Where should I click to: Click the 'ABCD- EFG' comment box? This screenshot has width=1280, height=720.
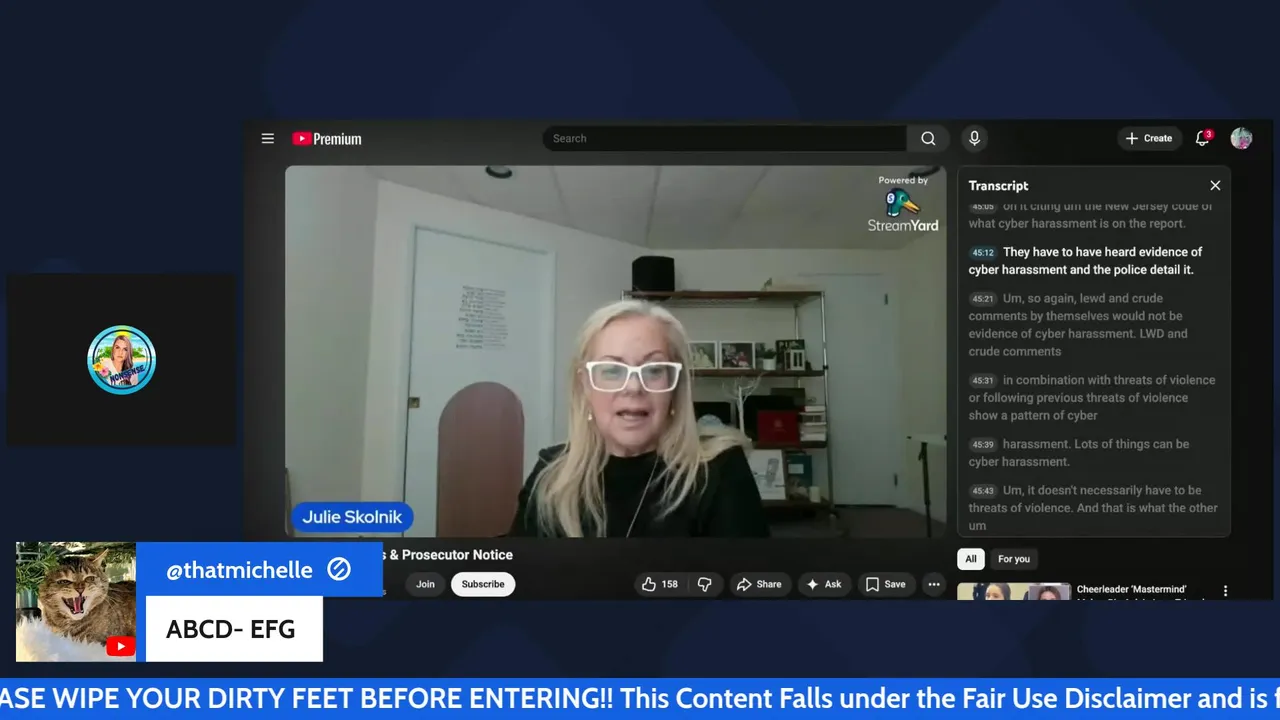234,629
